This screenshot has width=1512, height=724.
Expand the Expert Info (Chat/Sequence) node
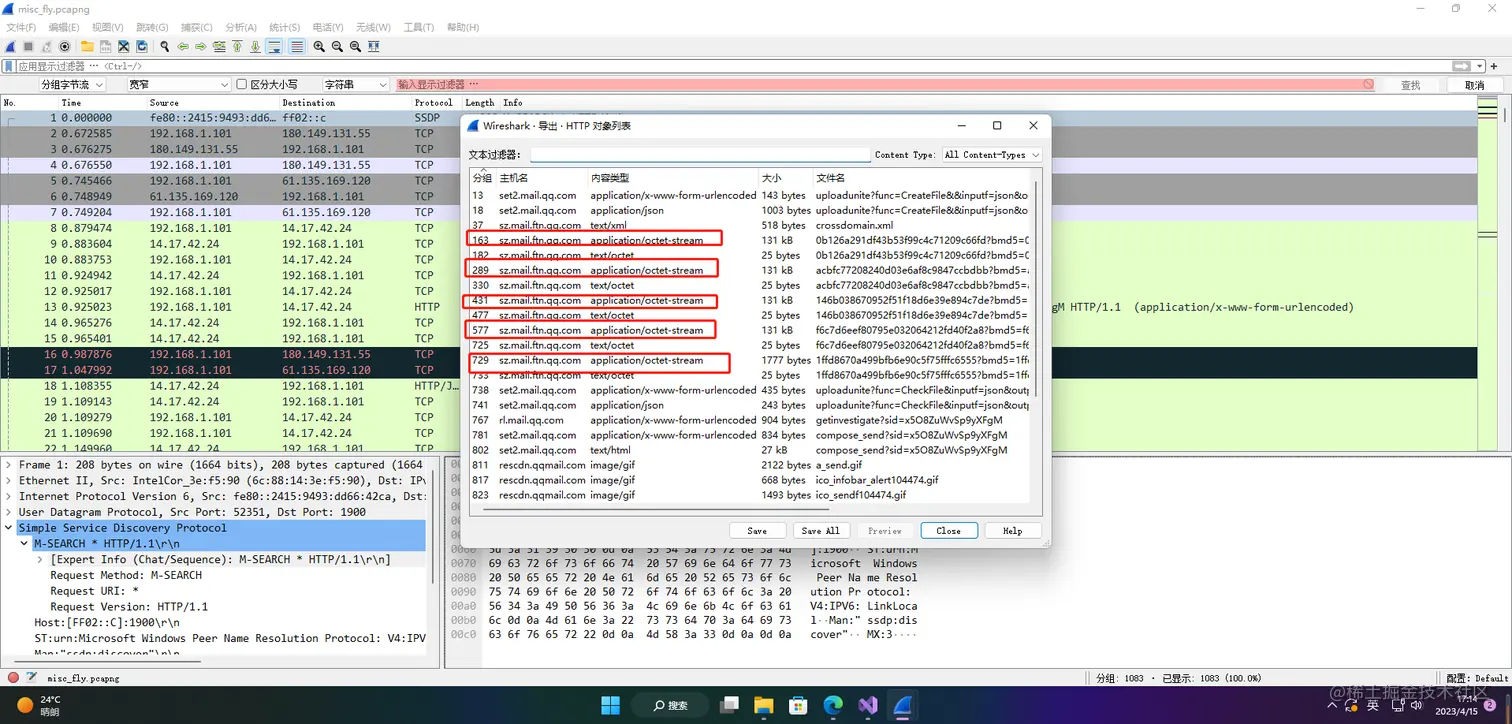[x=41, y=560]
